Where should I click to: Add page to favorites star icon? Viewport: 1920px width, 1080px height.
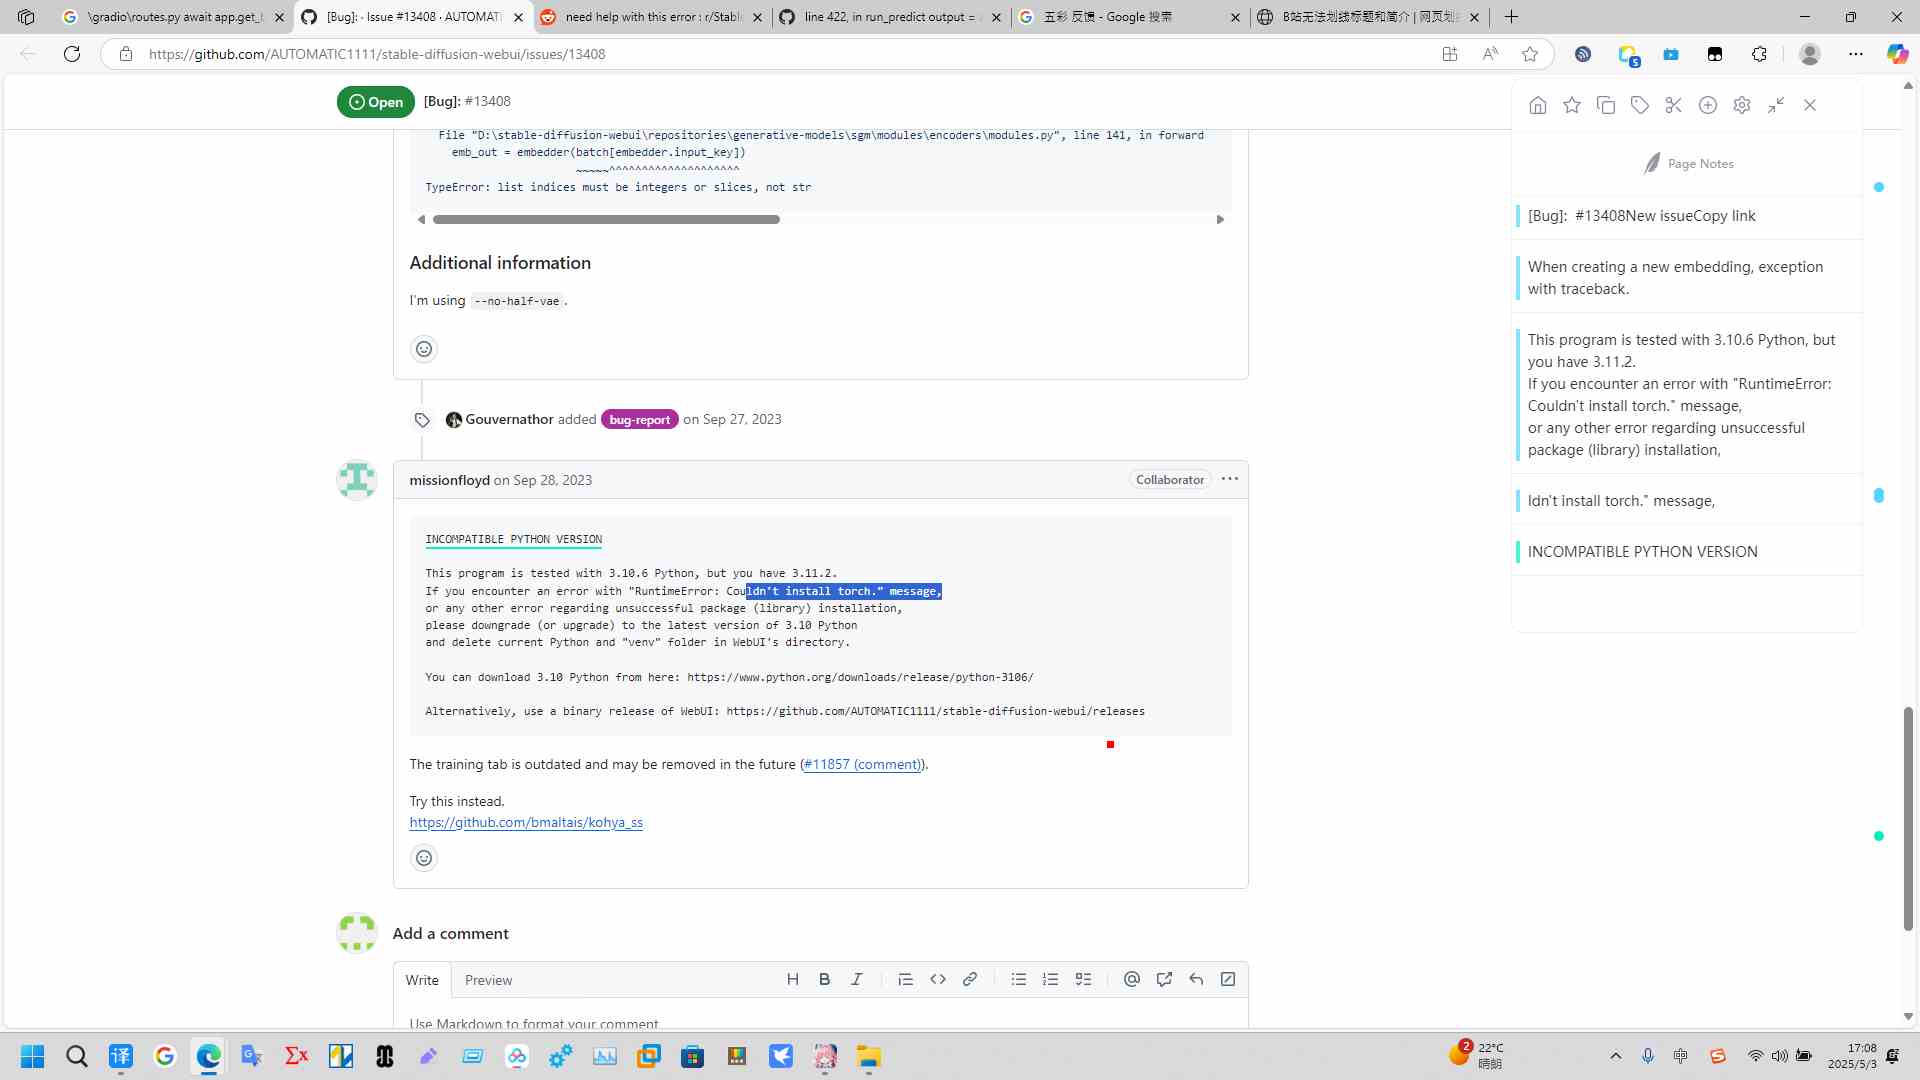1530,54
